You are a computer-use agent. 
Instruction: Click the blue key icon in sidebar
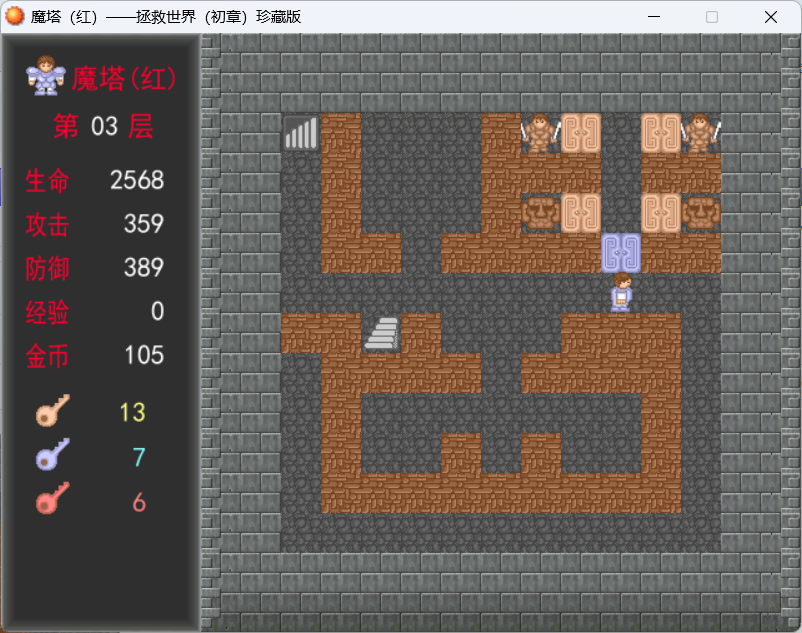click(52, 454)
